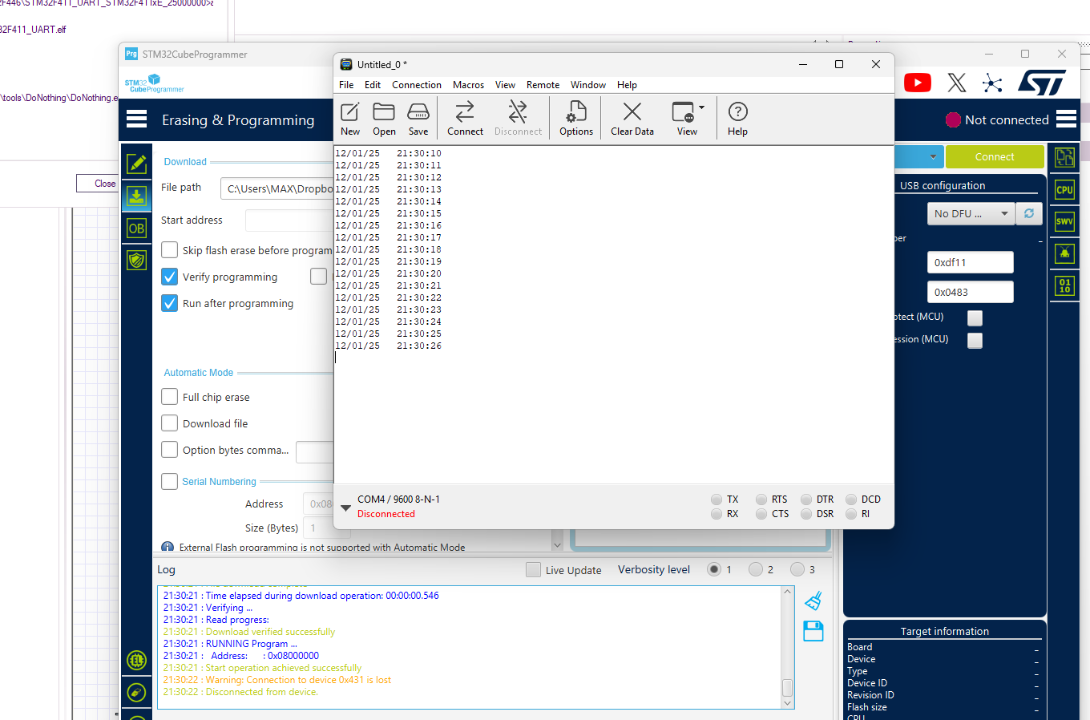Click the New session toolbar icon
Image resolution: width=1090 pixels, height=720 pixels.
(x=350, y=119)
